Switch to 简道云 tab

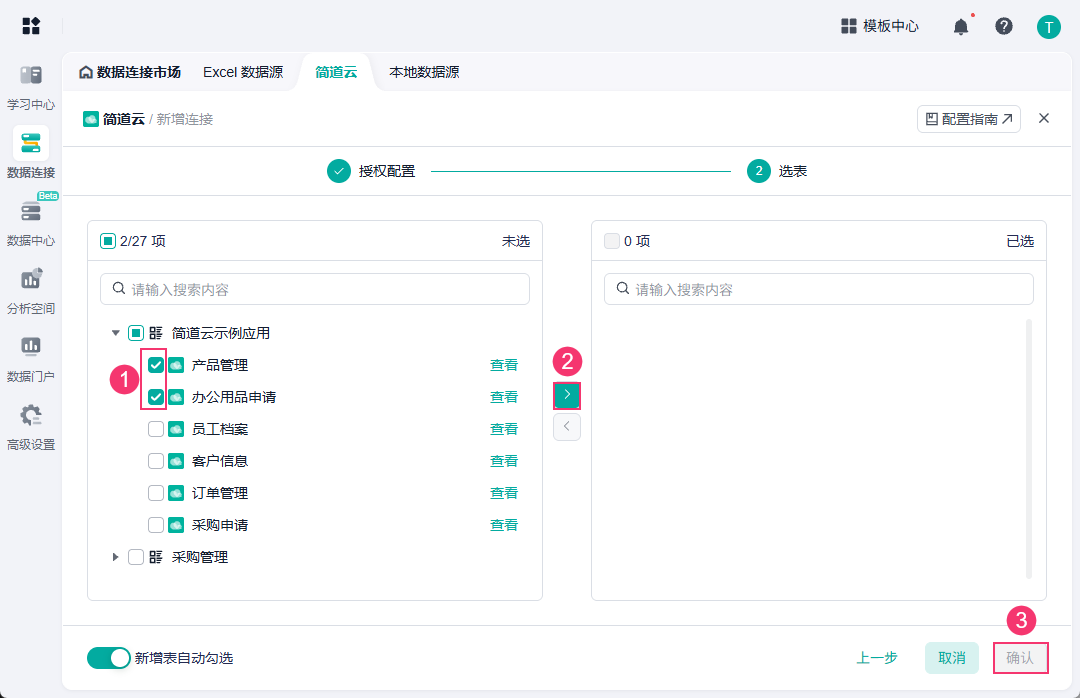(336, 72)
